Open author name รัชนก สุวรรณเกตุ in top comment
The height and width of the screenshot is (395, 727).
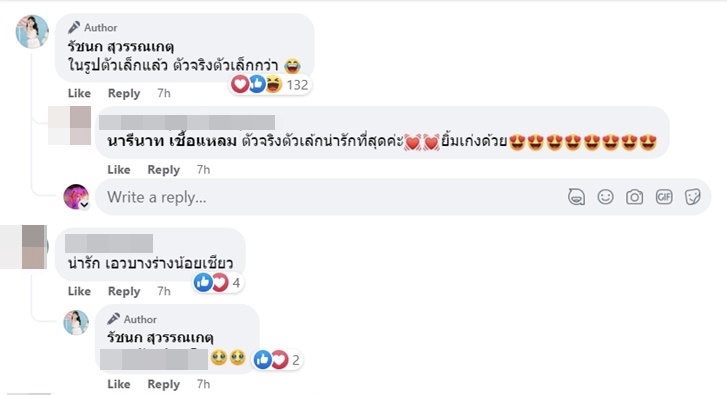(121, 47)
